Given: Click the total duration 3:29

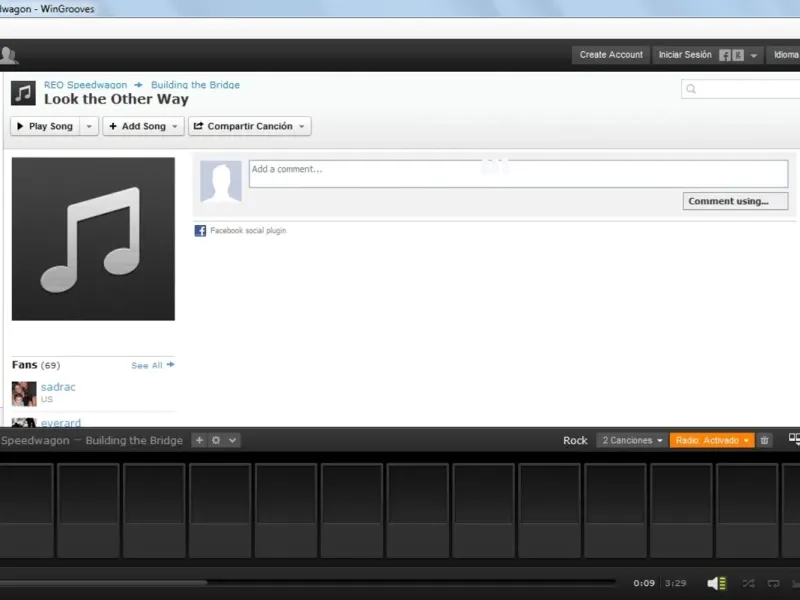Looking at the screenshot, I should click(x=675, y=583).
